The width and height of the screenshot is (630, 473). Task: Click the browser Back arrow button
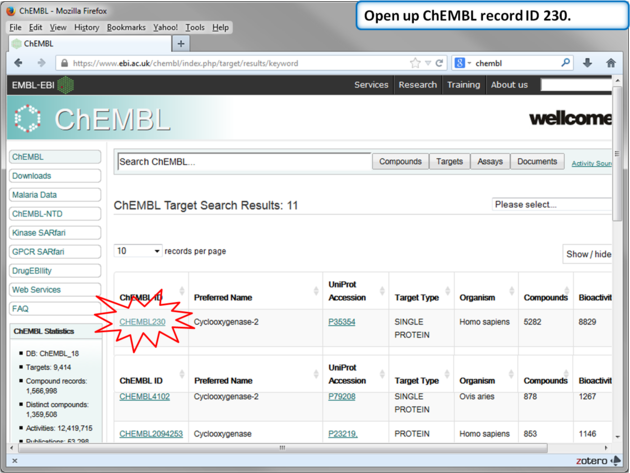18,63
